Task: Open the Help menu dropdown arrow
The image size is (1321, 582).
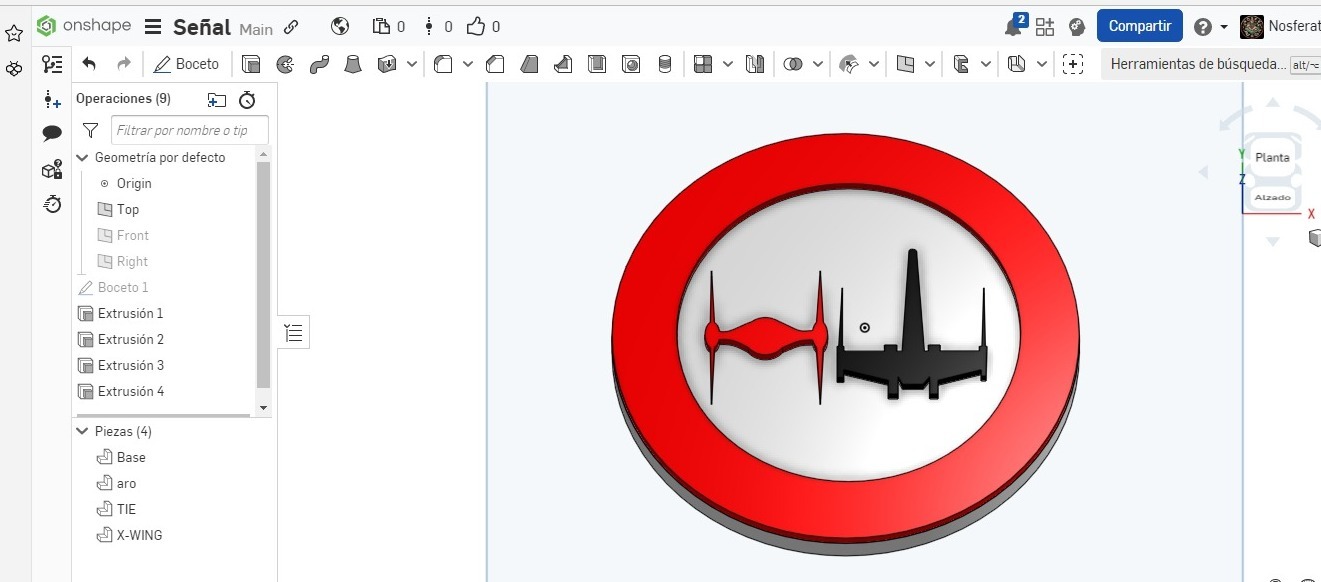Action: coord(1224,27)
